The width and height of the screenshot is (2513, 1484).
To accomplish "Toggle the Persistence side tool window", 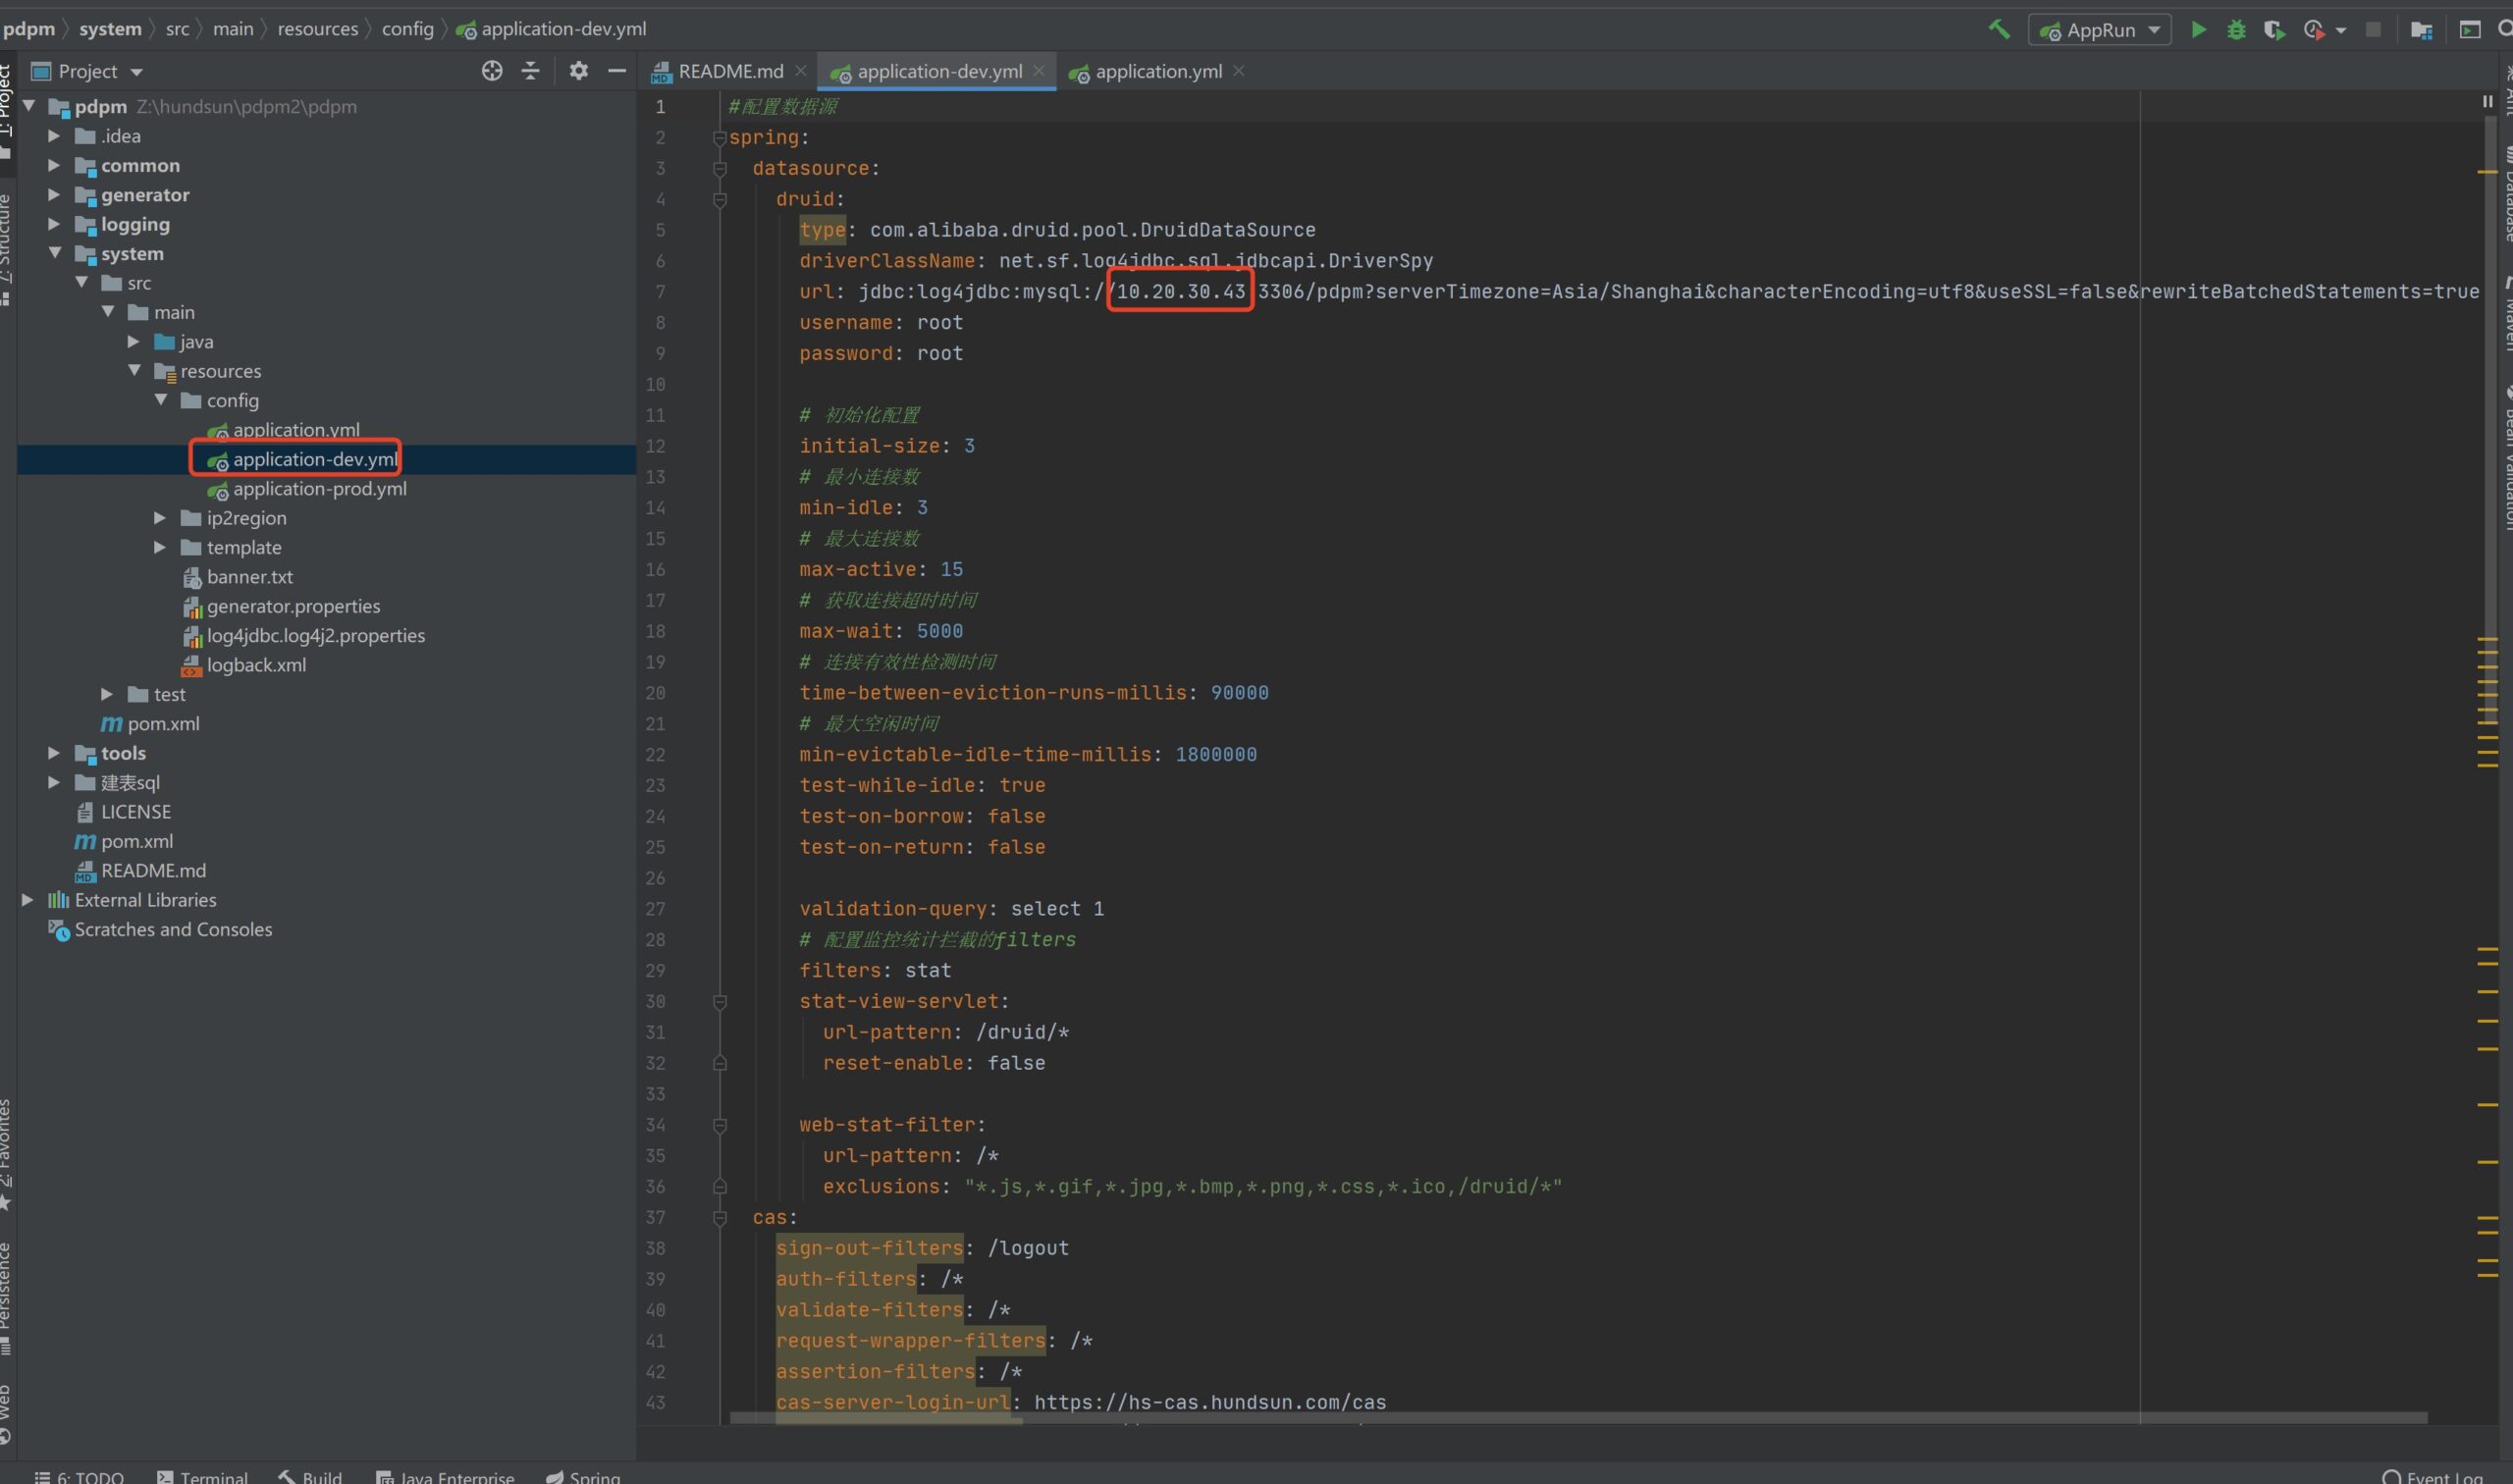I will click(x=6, y=1298).
